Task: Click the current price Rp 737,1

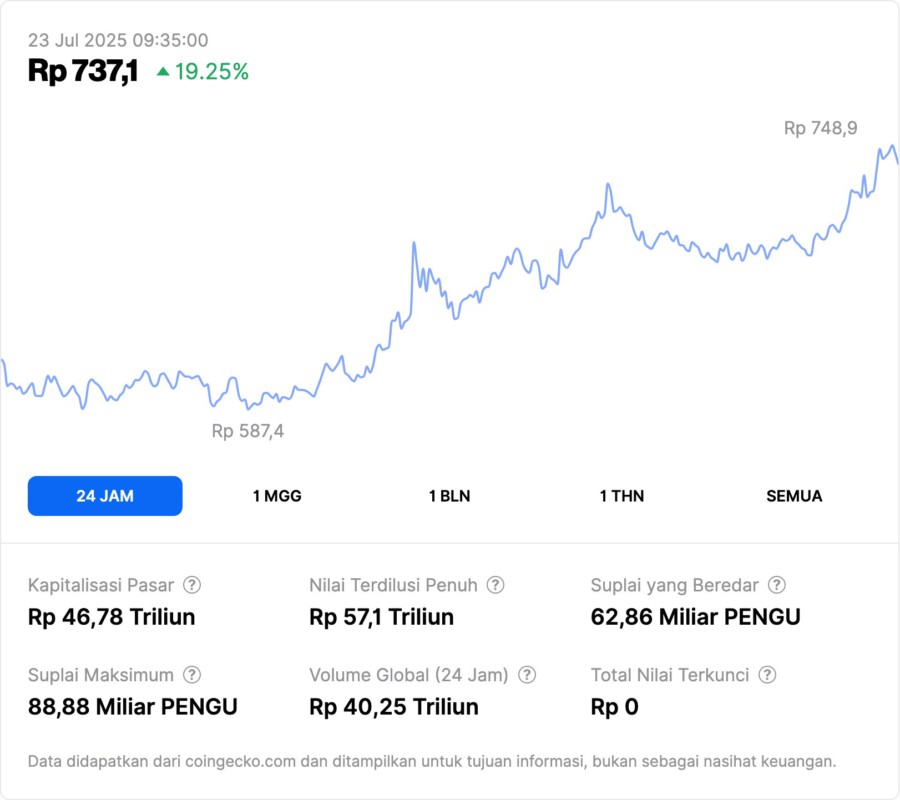Action: tap(83, 71)
